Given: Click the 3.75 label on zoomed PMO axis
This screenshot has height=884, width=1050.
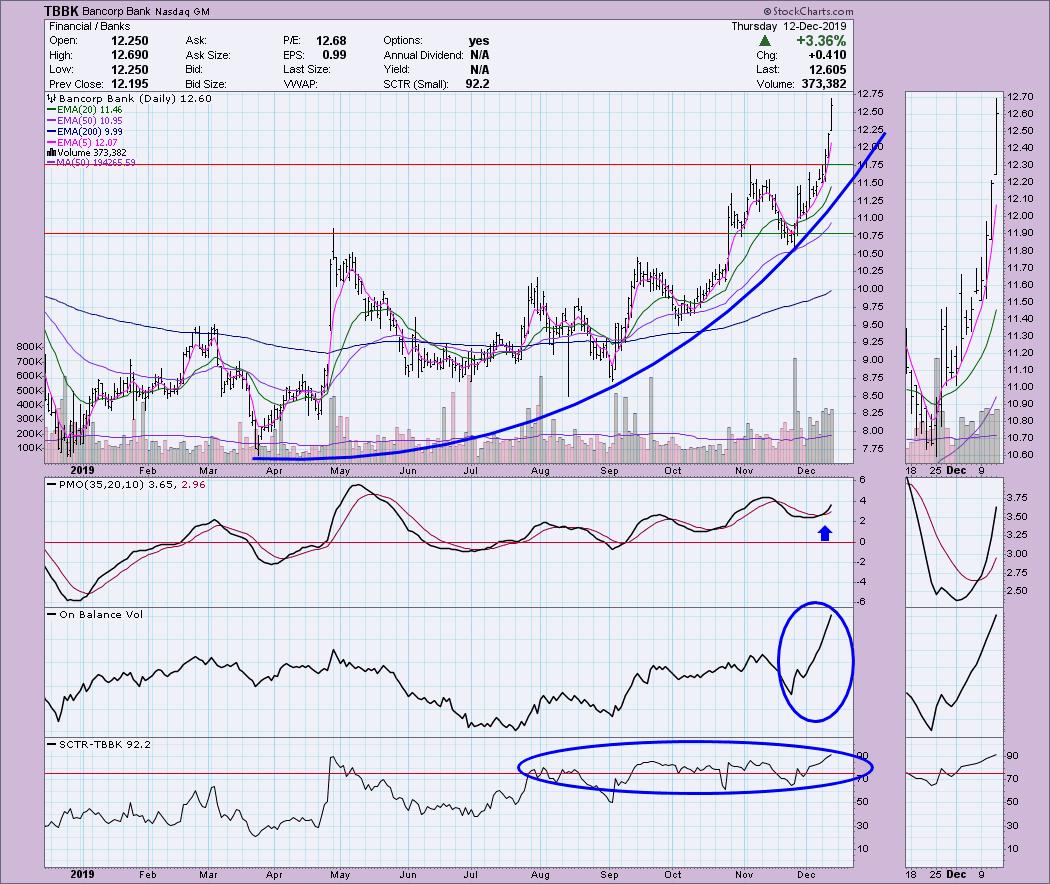Looking at the screenshot, I should pos(1017,498).
